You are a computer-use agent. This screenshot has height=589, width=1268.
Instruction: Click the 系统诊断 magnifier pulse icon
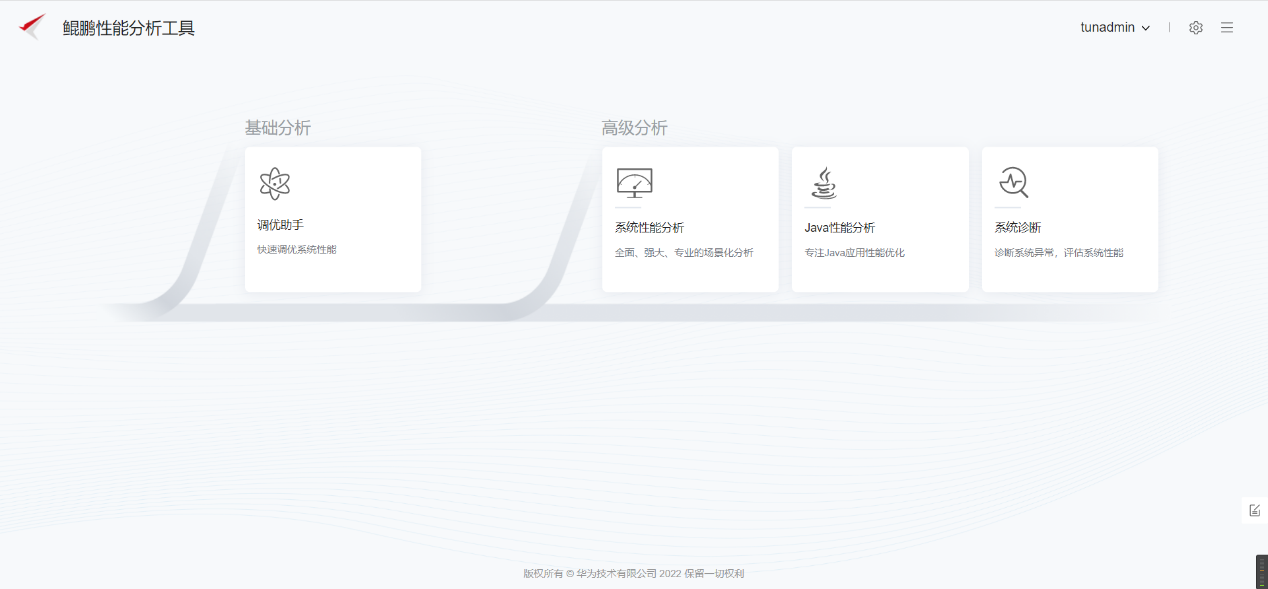coord(1013,183)
